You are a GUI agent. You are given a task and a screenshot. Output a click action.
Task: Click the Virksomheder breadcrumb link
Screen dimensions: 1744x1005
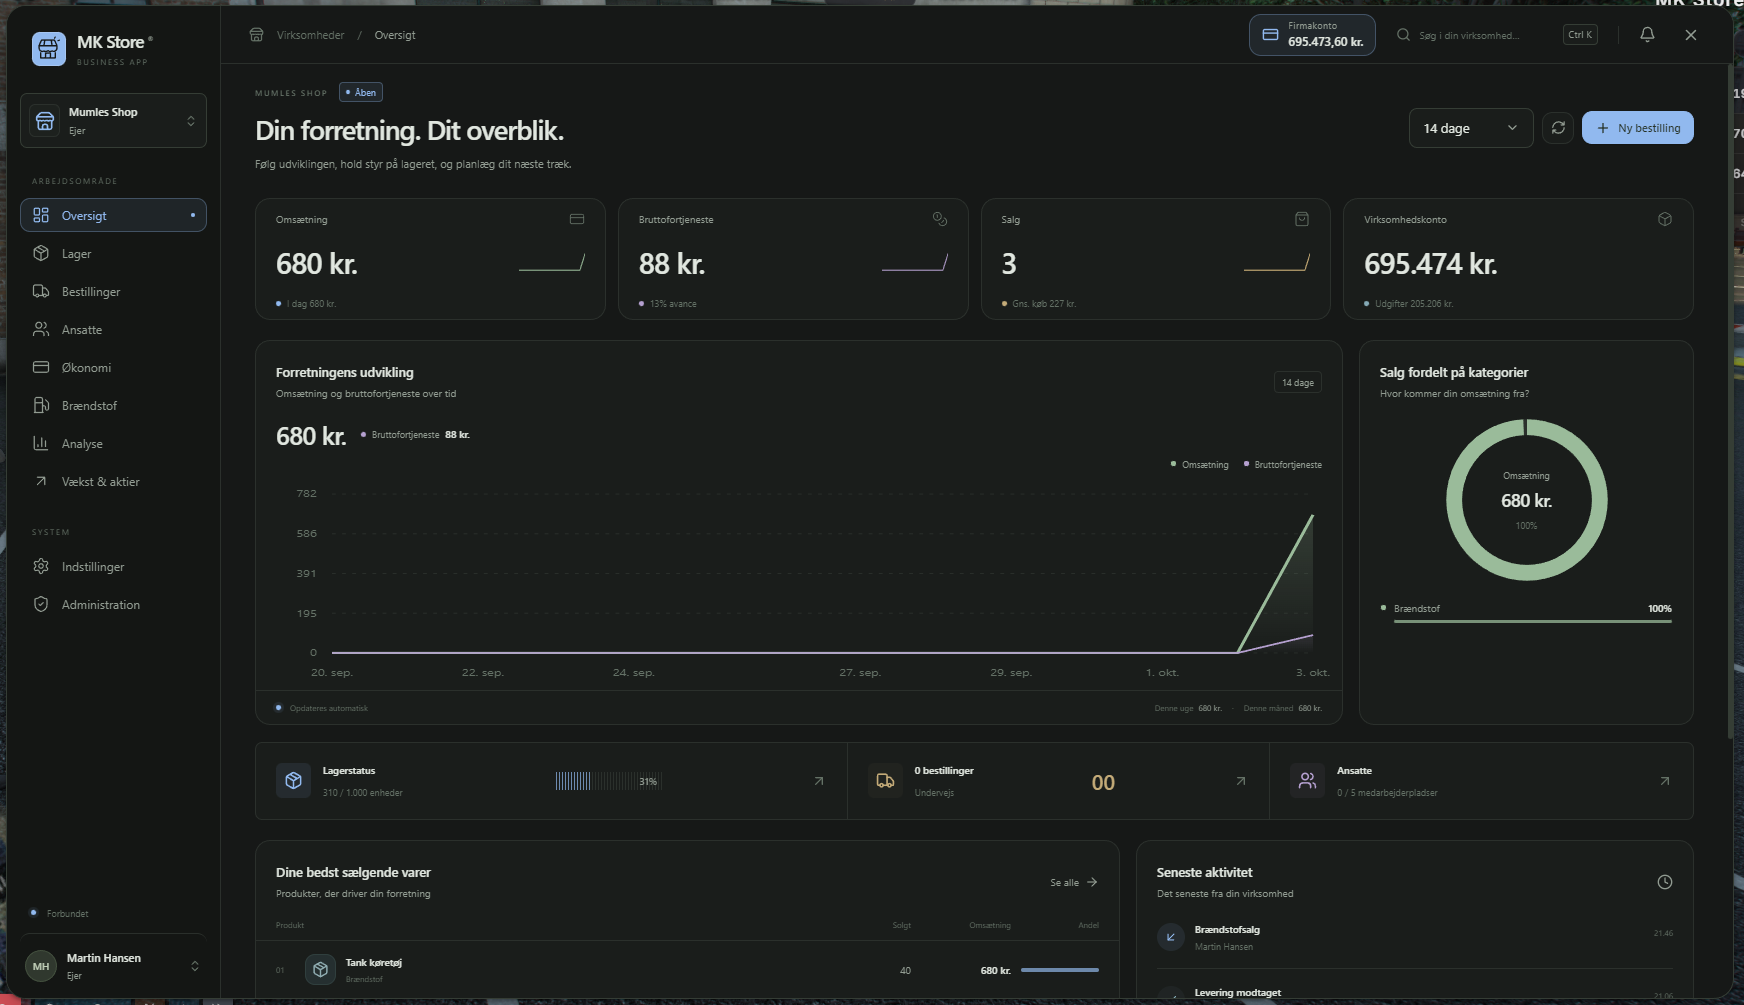tap(310, 35)
